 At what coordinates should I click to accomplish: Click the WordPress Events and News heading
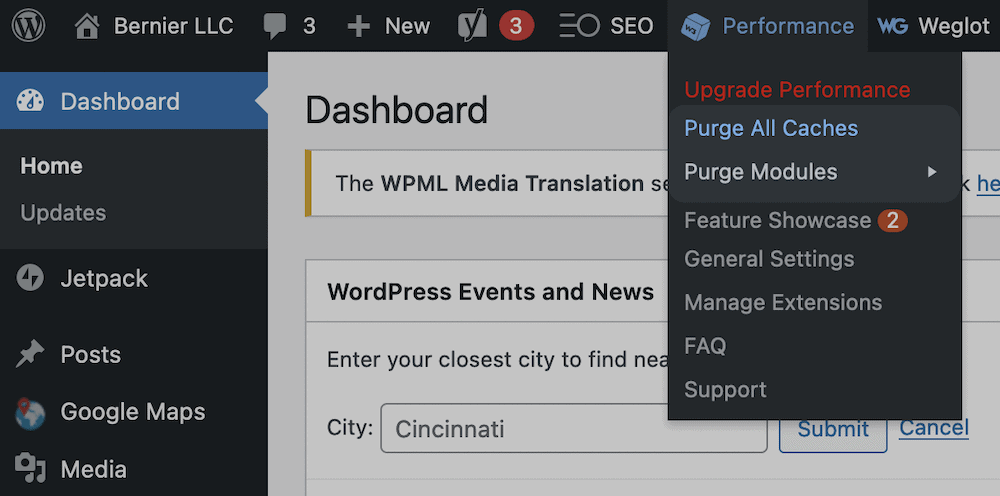click(x=490, y=292)
